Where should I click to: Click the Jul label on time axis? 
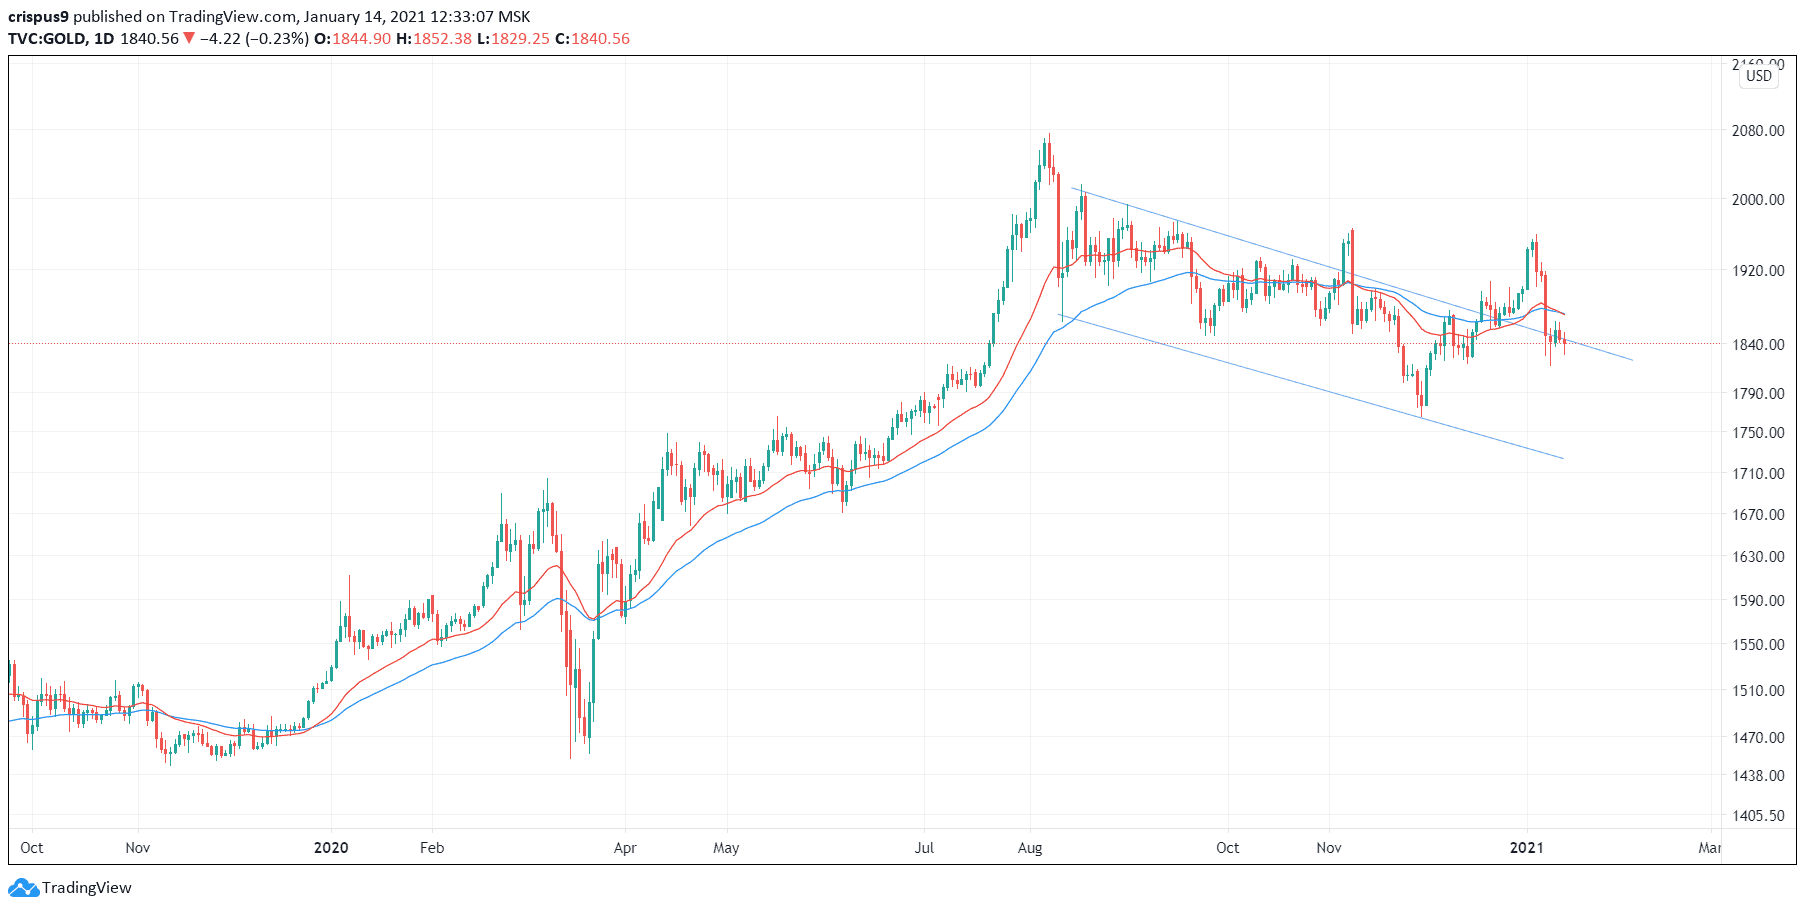click(924, 848)
